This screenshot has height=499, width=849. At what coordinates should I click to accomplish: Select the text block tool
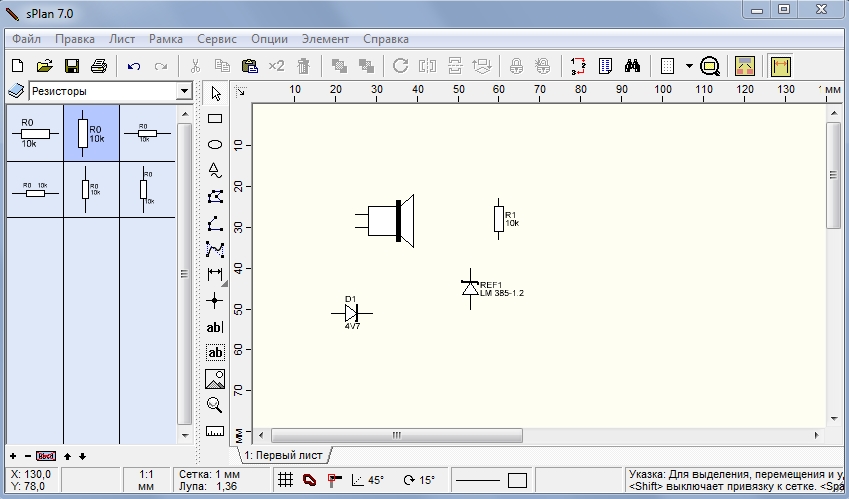pos(215,353)
